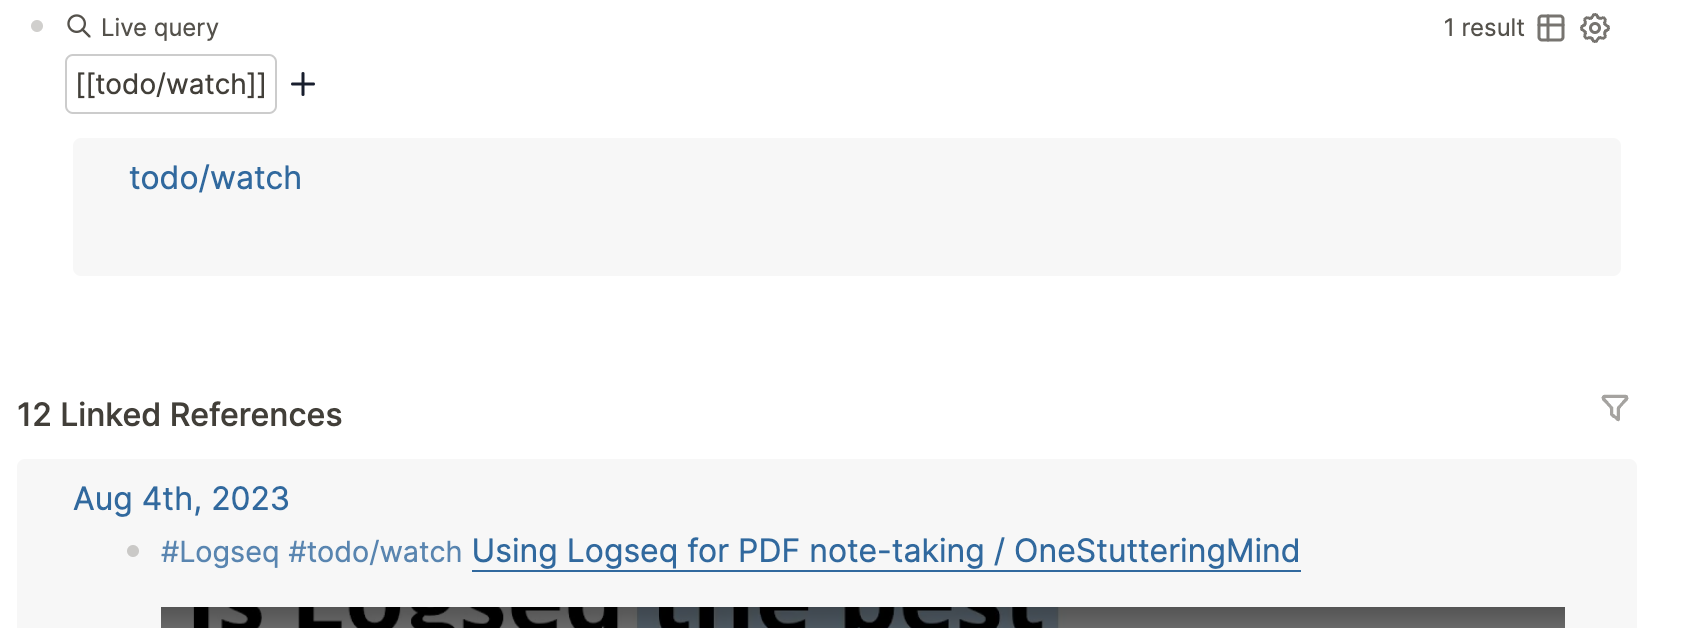Click the Live query header label
The image size is (1684, 628).
pyautogui.click(x=160, y=27)
